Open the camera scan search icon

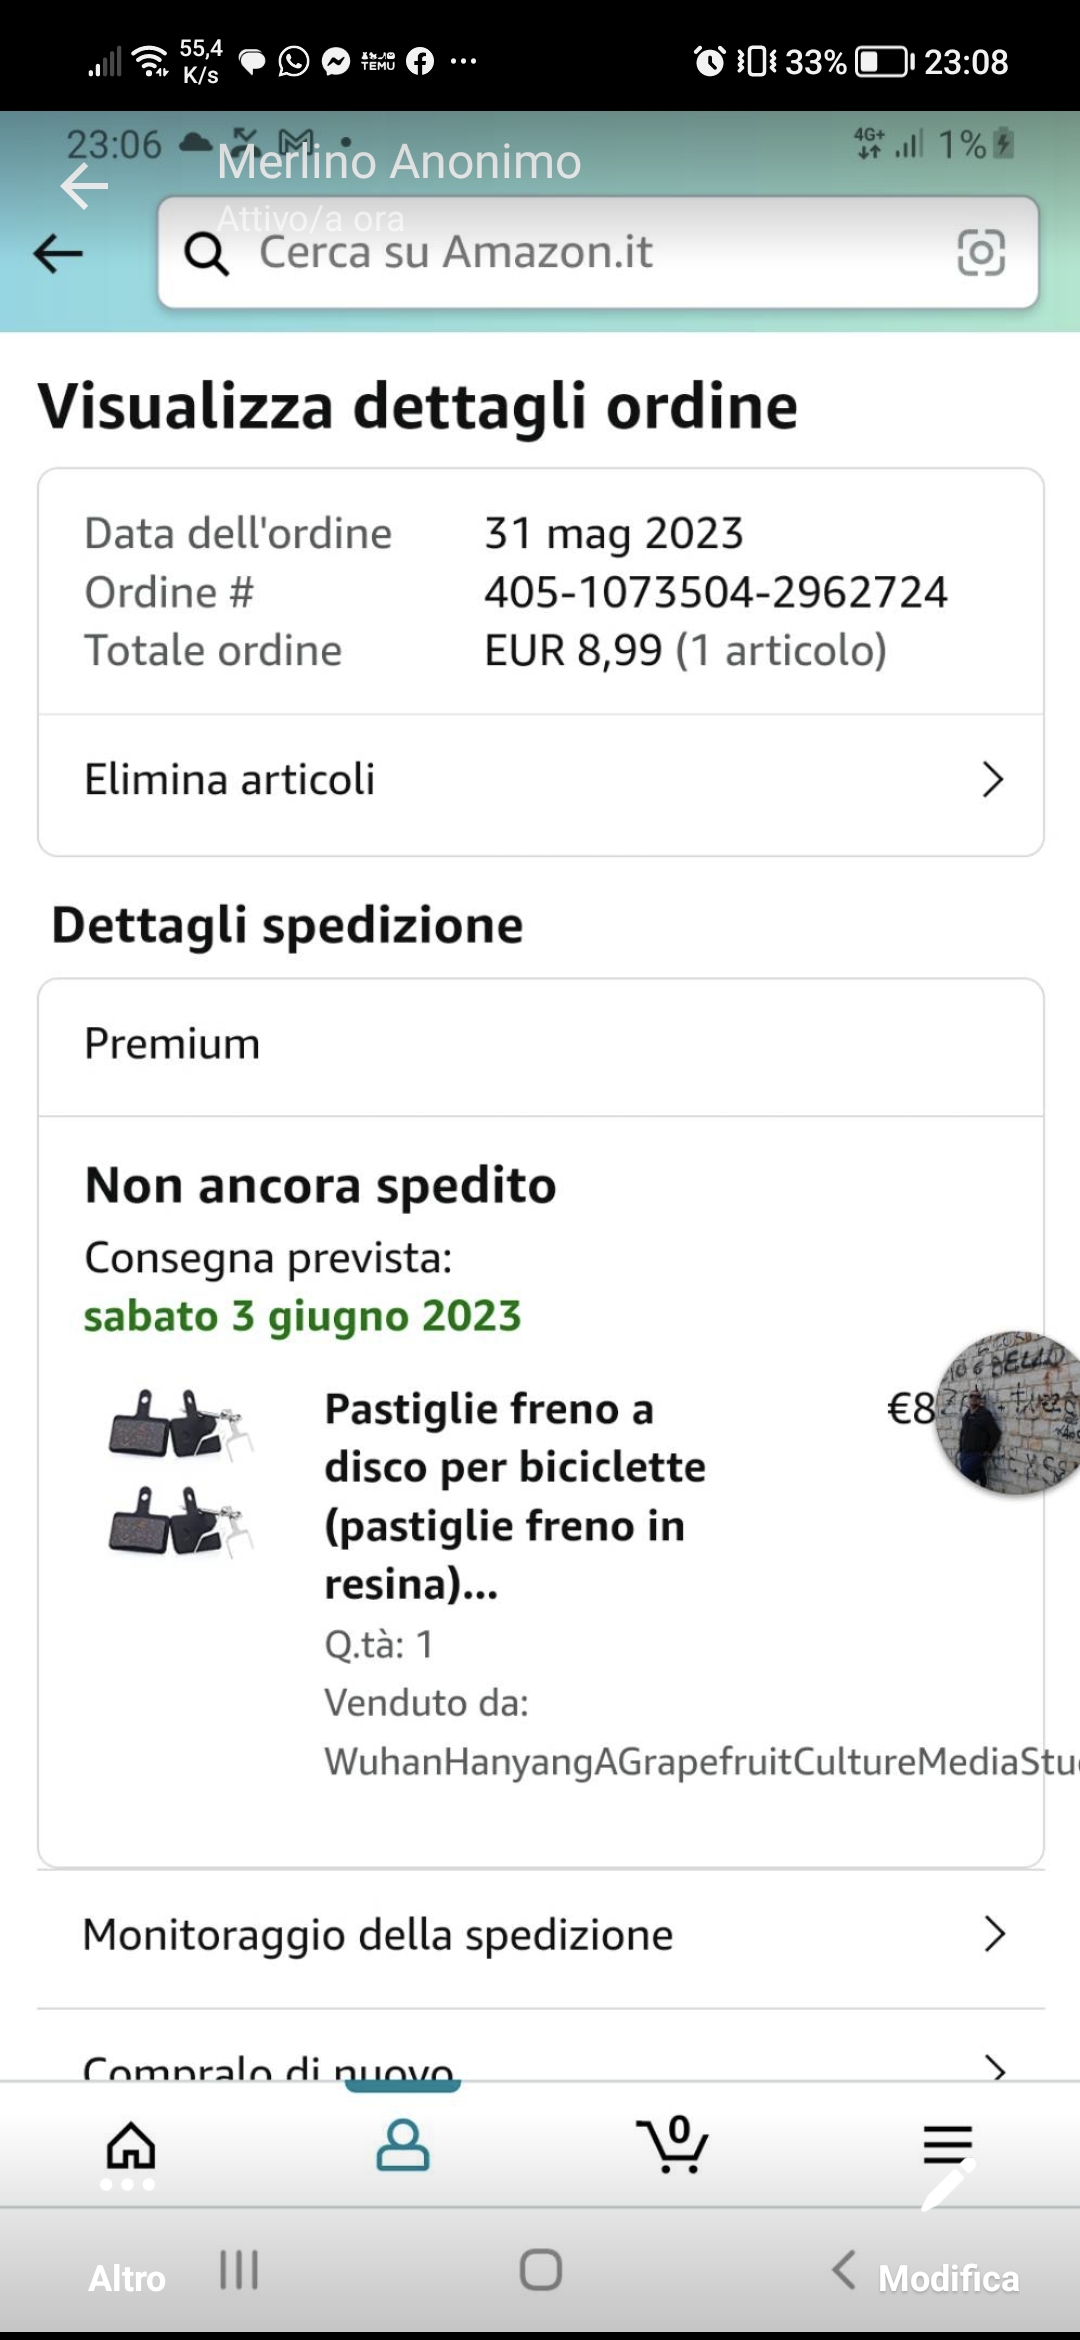pyautogui.click(x=981, y=252)
